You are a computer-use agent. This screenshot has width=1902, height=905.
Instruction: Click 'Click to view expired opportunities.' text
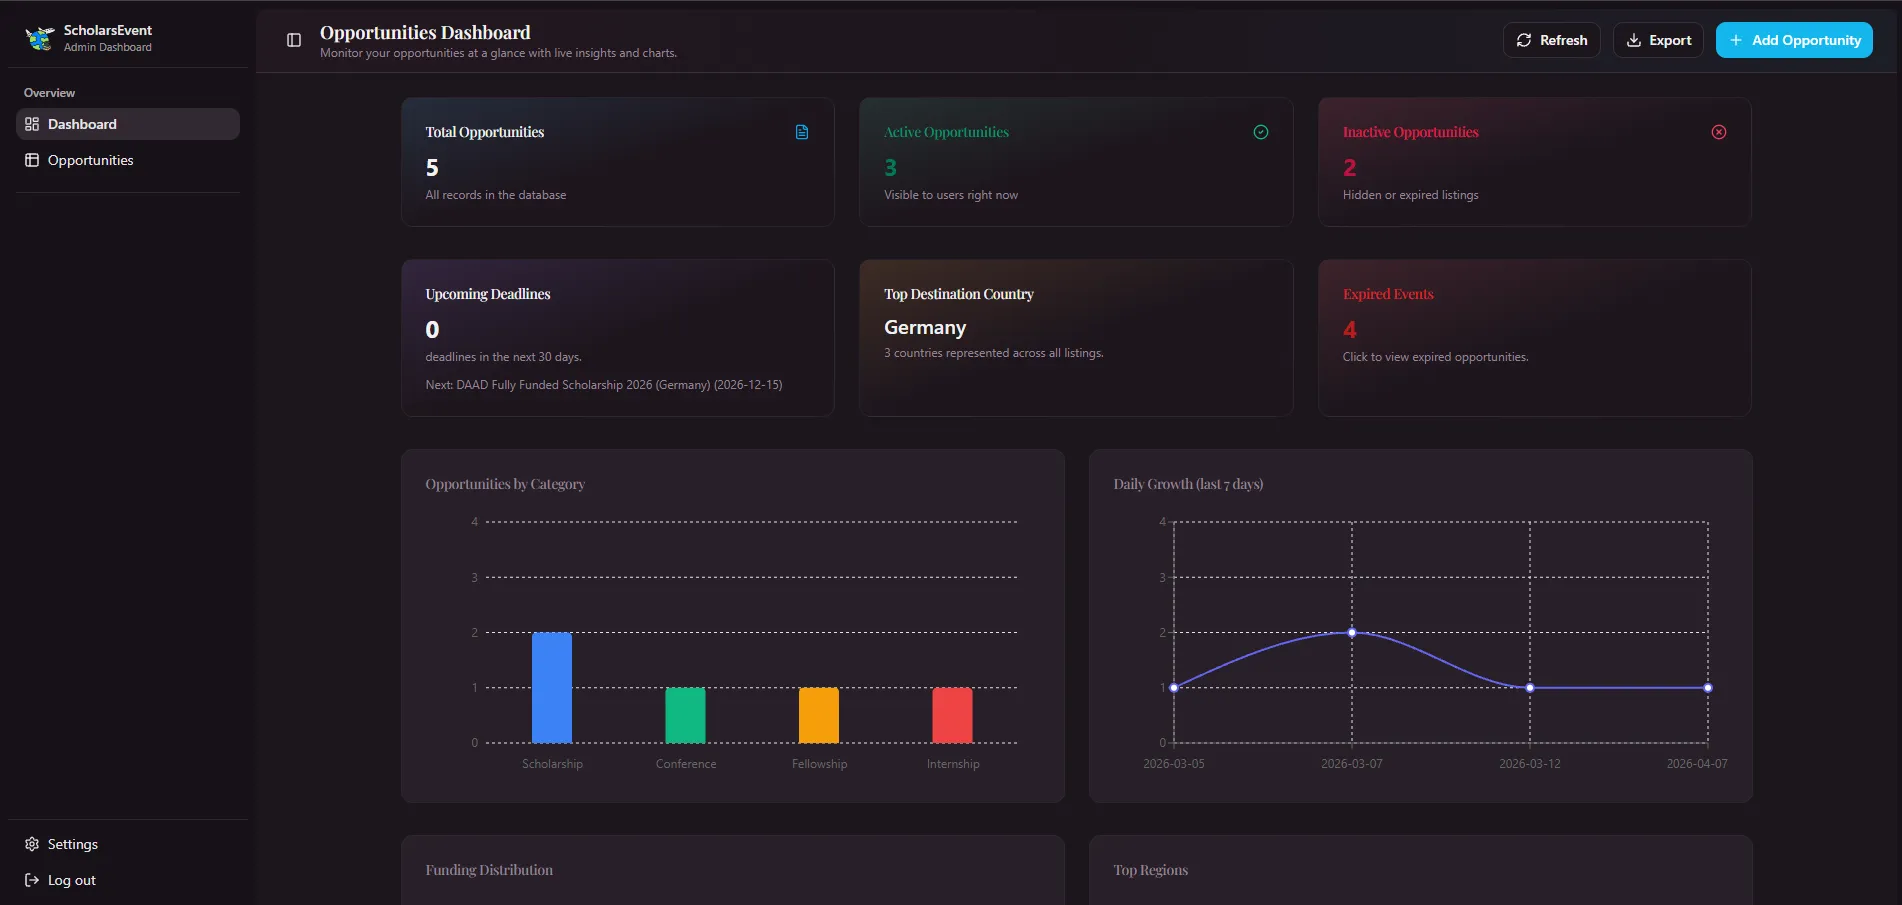1435,357
